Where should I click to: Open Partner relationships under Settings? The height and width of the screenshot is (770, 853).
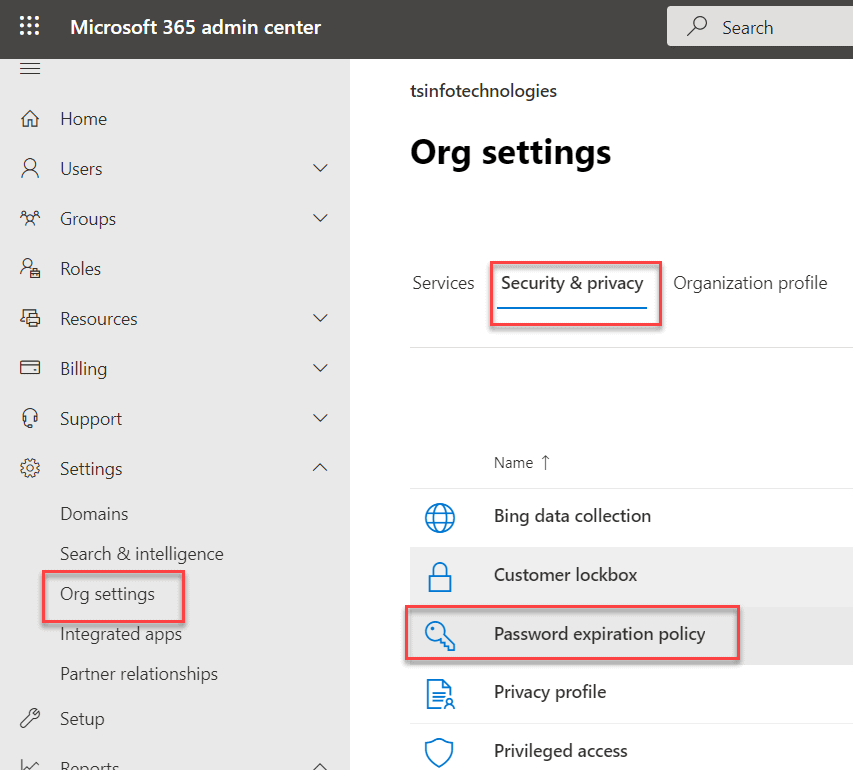139,674
